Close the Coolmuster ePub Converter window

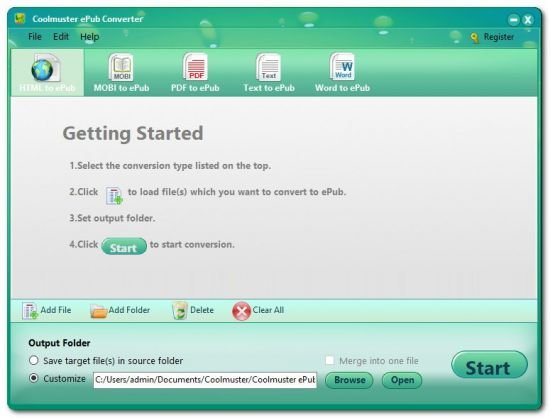pos(528,20)
